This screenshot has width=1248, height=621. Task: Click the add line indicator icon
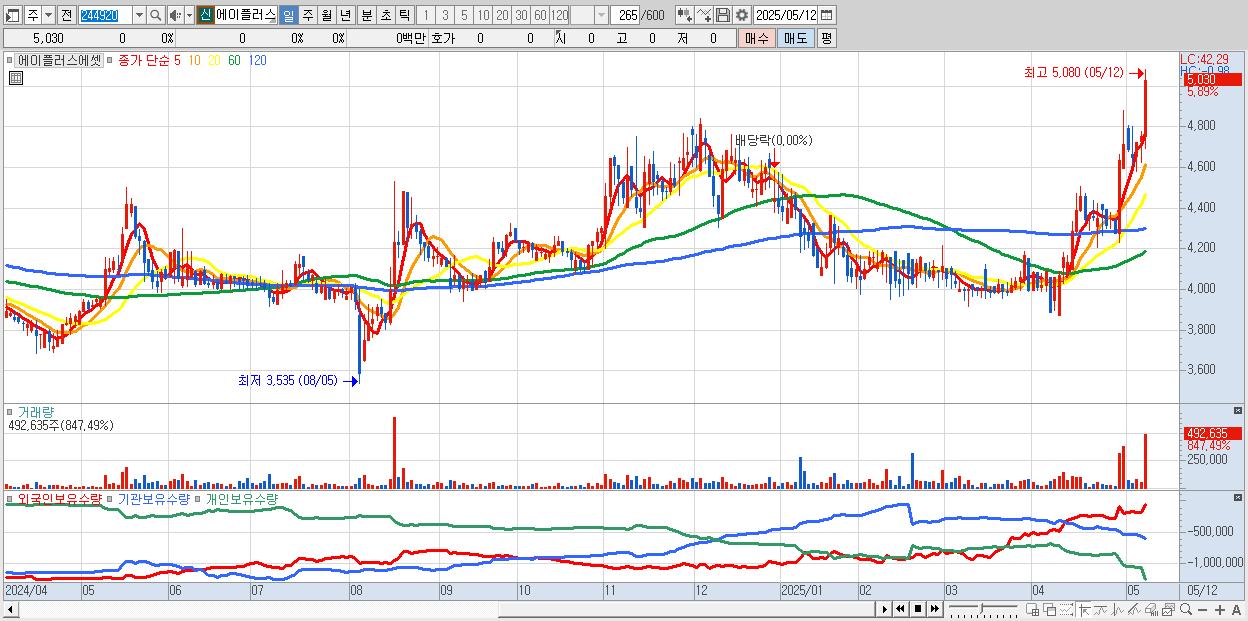point(704,15)
